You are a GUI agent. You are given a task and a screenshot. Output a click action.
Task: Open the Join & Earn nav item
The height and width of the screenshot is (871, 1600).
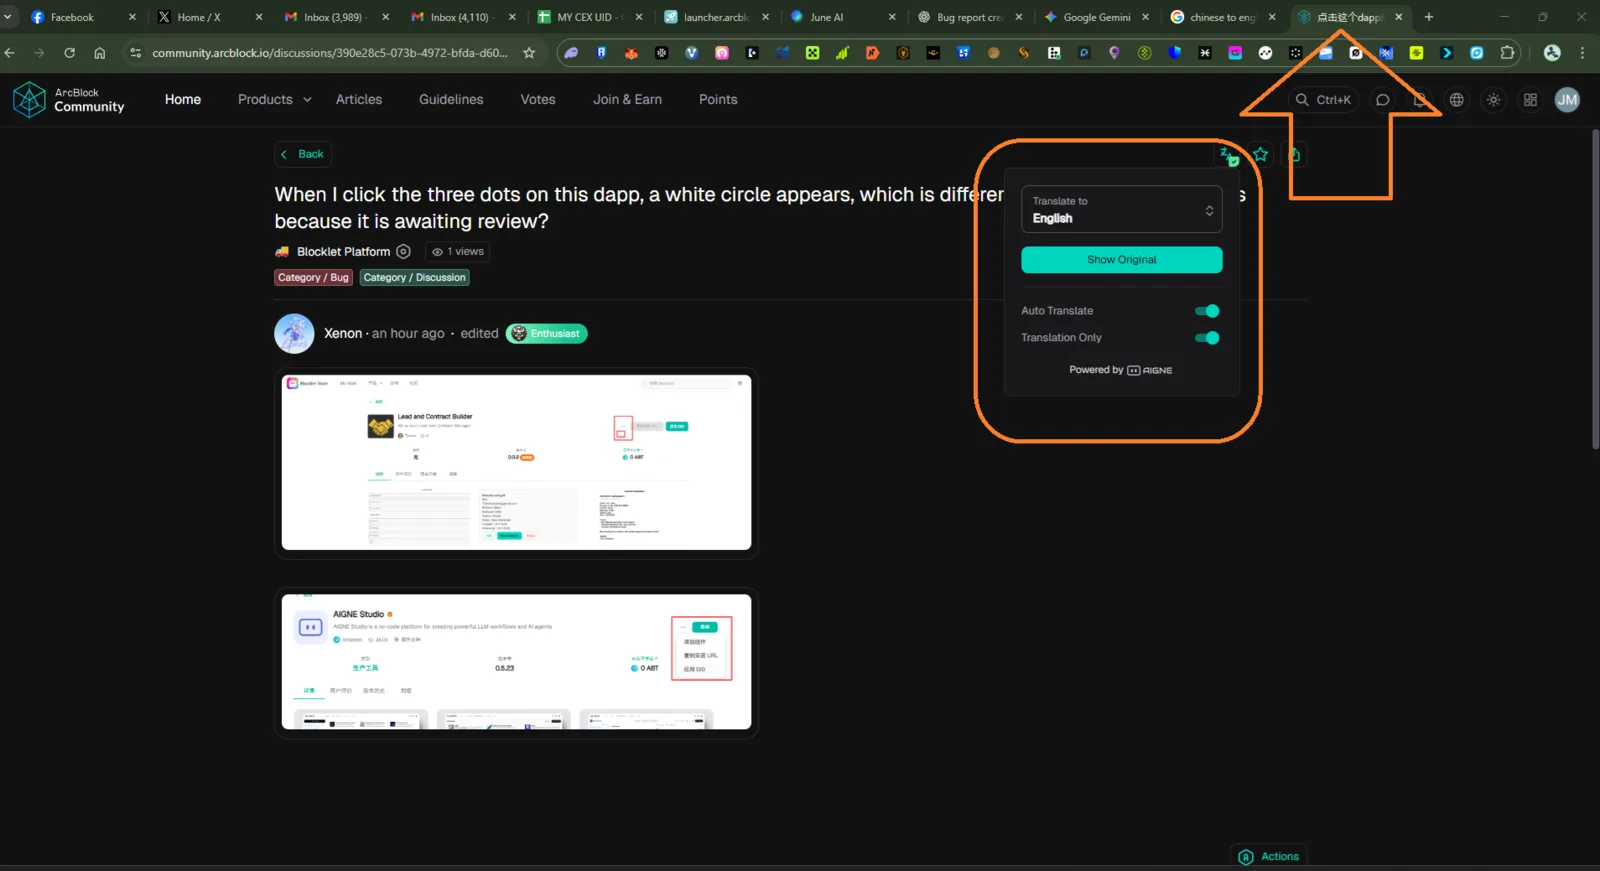(627, 100)
